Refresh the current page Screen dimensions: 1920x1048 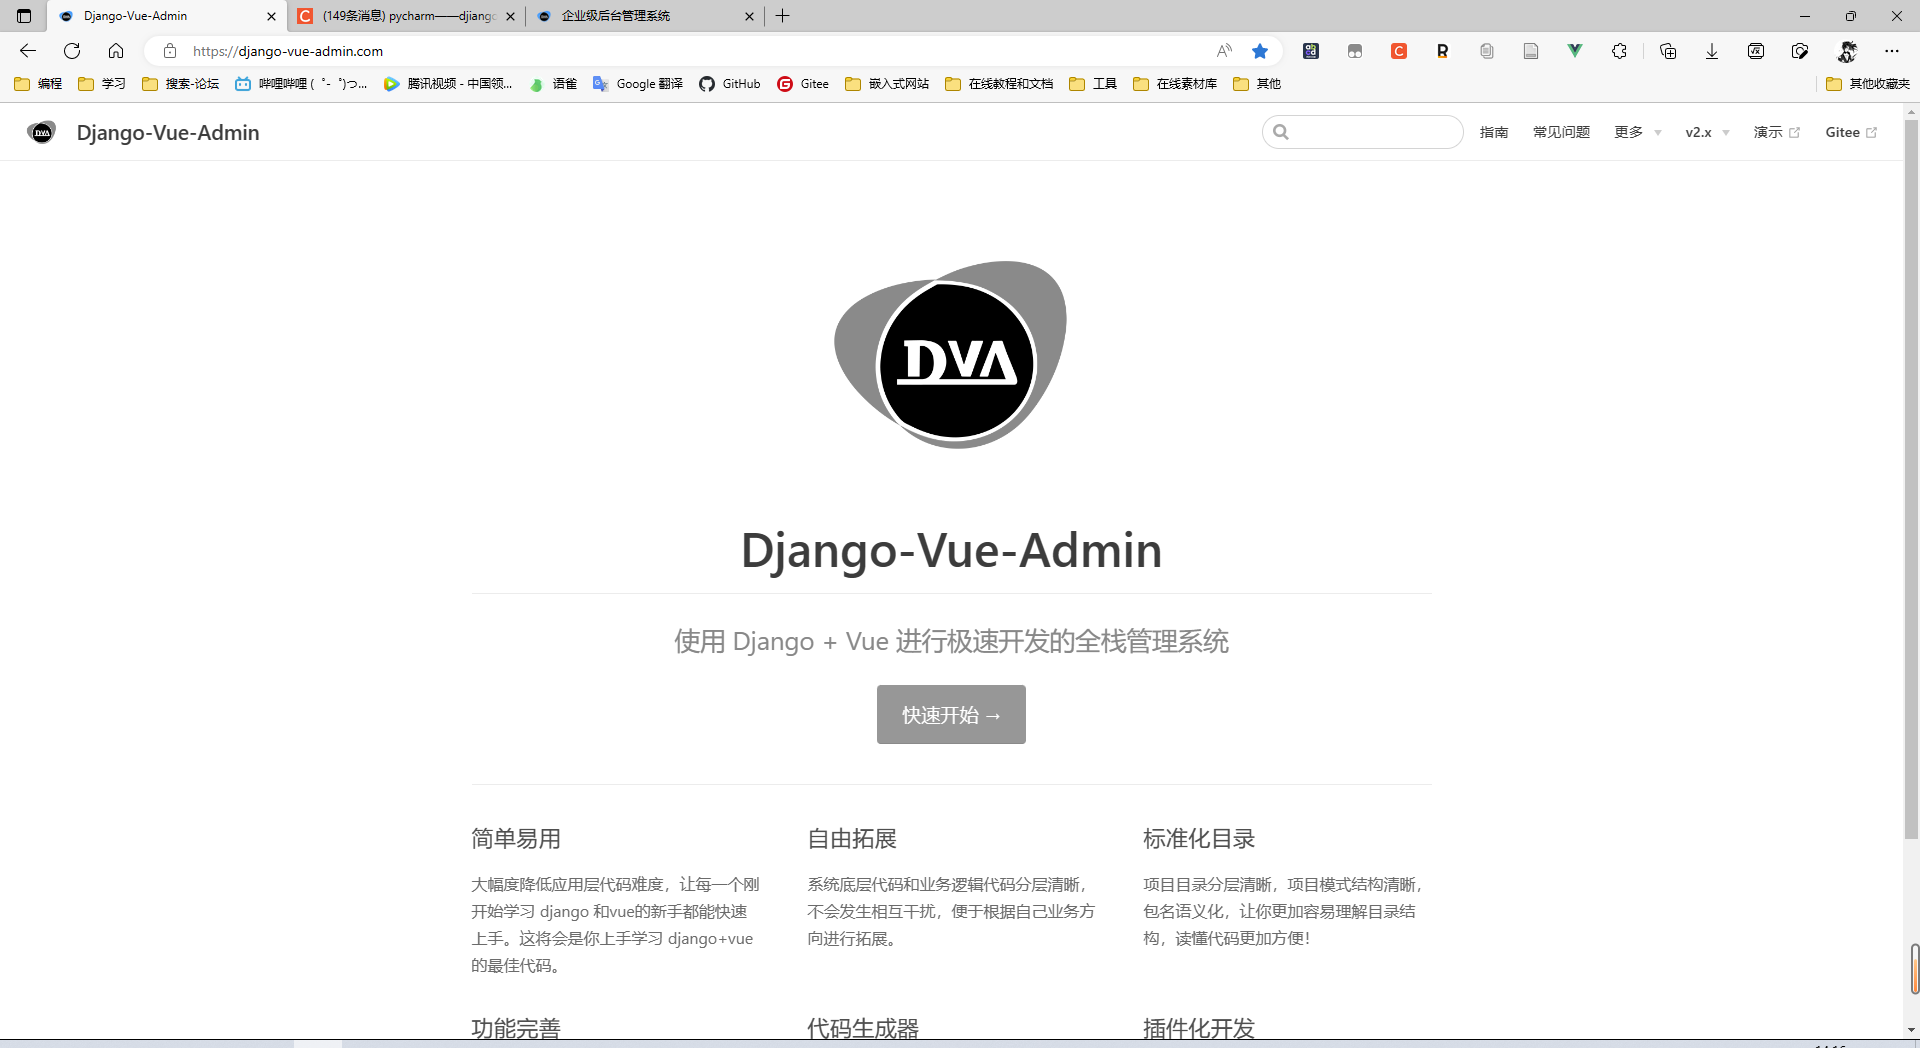(x=72, y=51)
